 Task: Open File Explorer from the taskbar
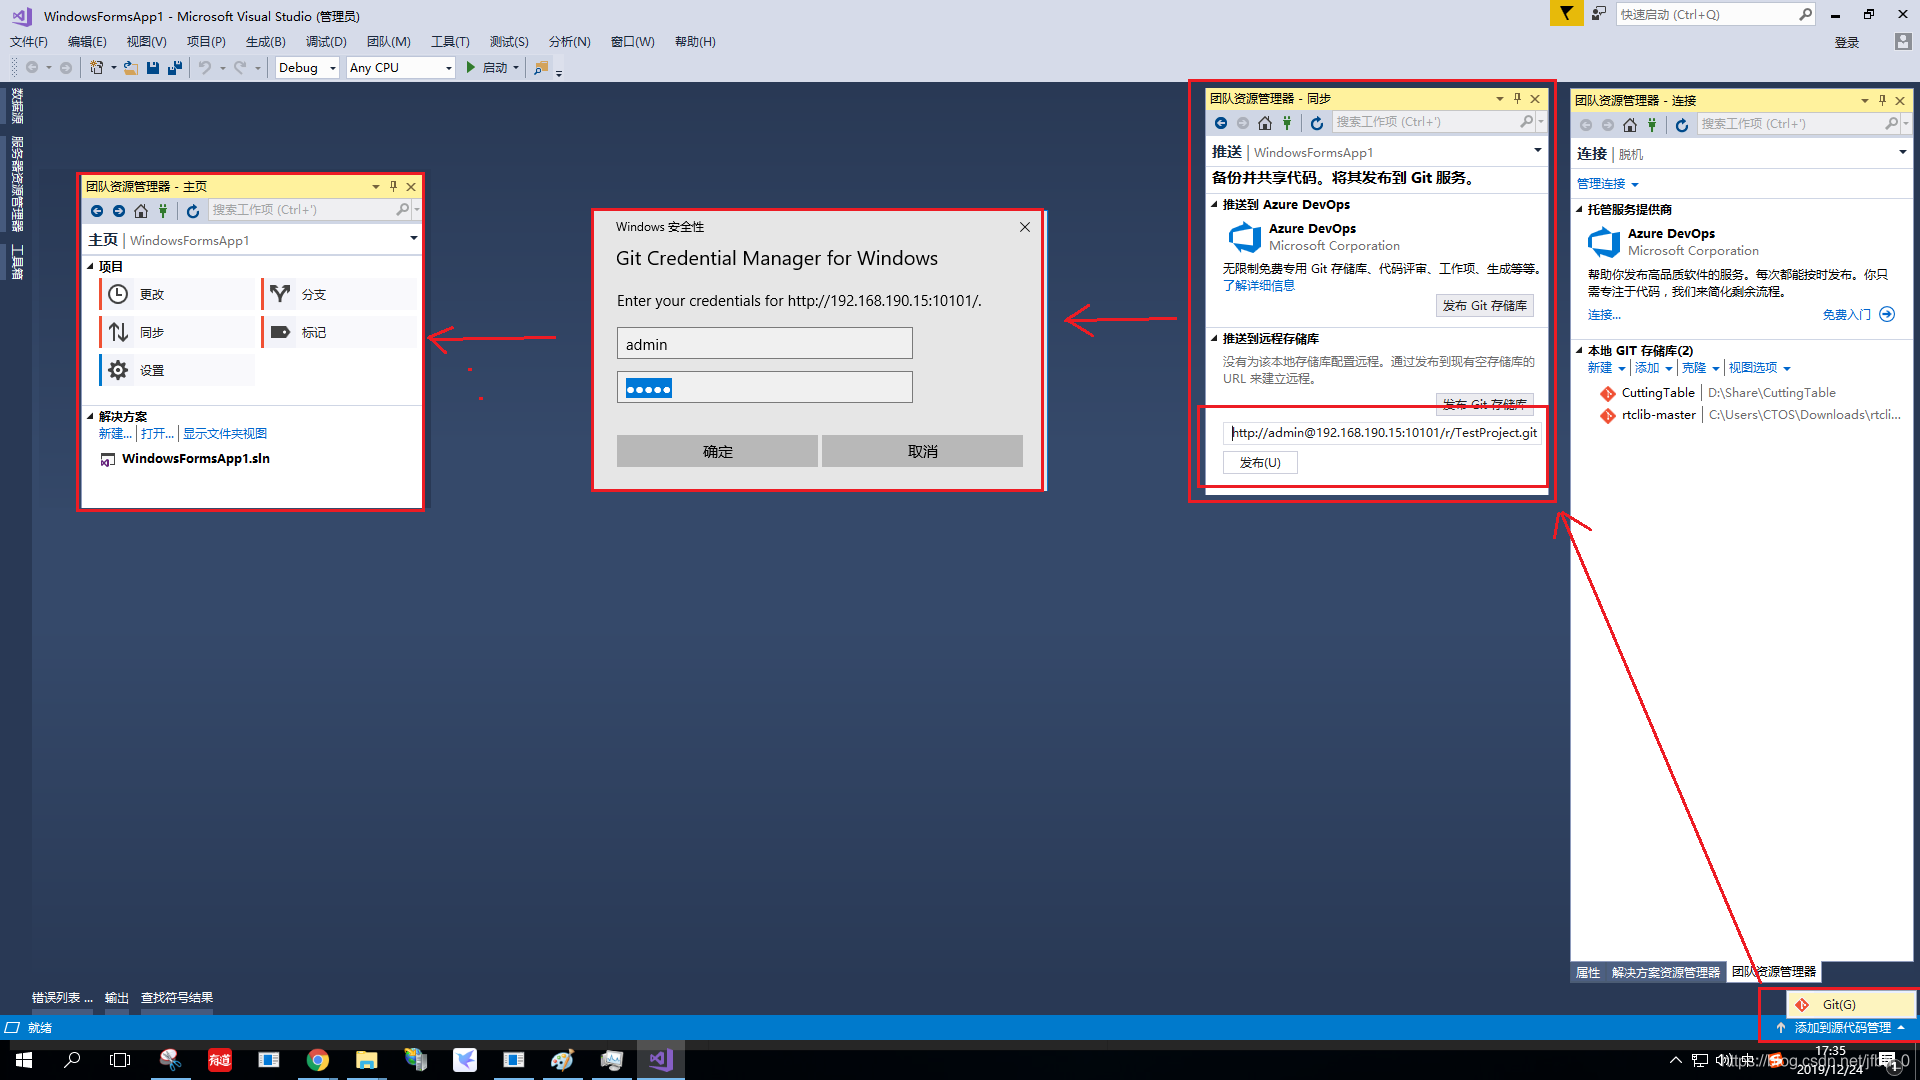[x=366, y=1060]
